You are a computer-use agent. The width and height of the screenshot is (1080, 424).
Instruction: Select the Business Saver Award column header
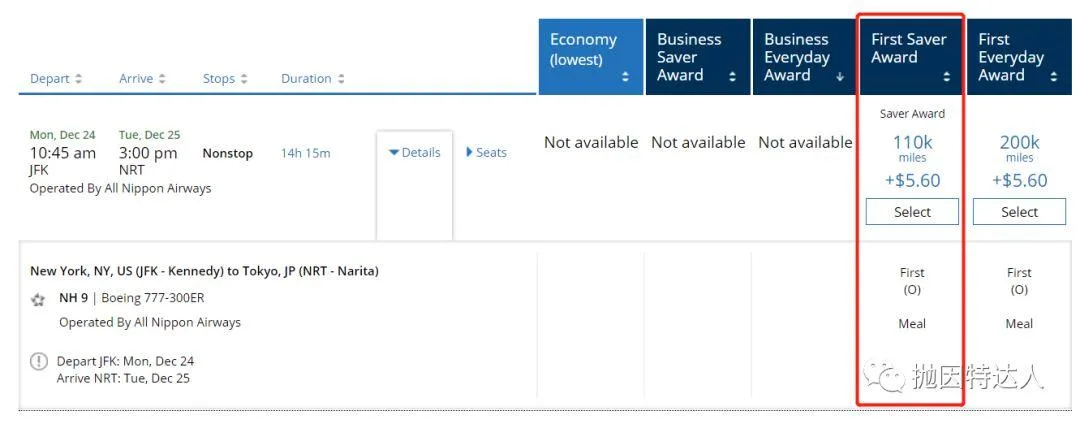[x=697, y=56]
